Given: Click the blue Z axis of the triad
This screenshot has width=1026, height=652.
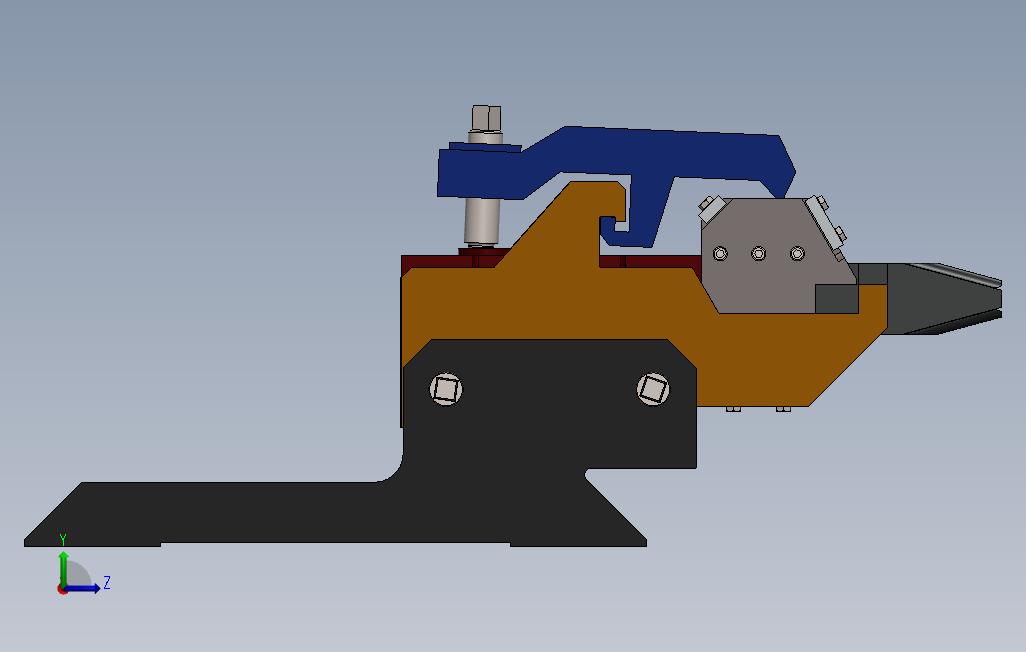Looking at the screenshot, I should pos(84,588).
